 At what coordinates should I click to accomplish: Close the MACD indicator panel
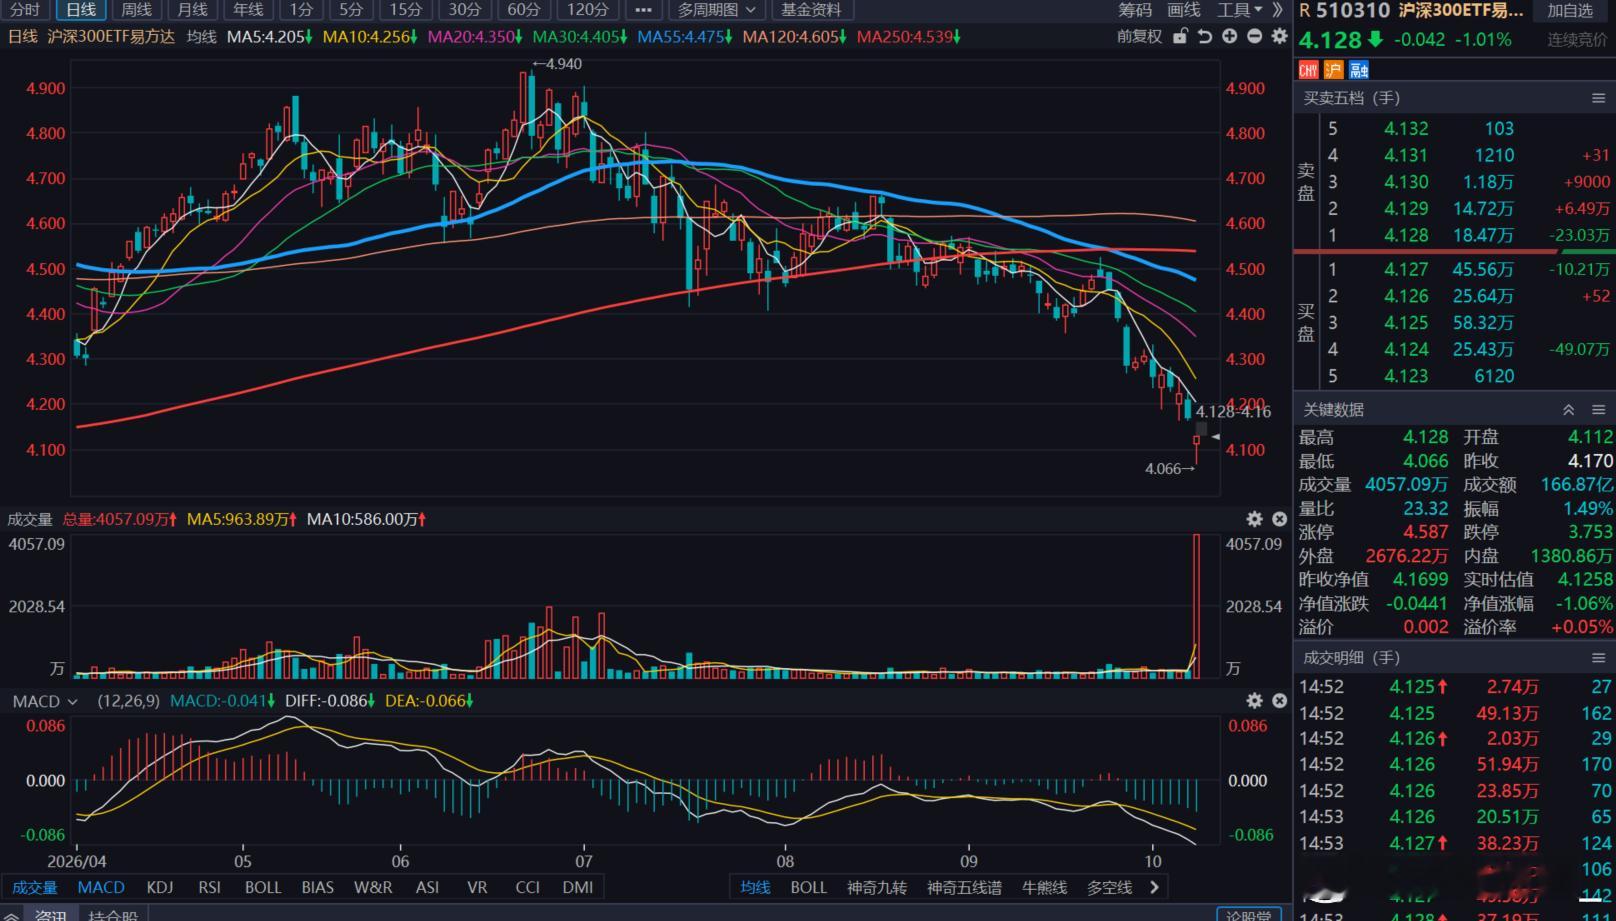pyautogui.click(x=1279, y=701)
